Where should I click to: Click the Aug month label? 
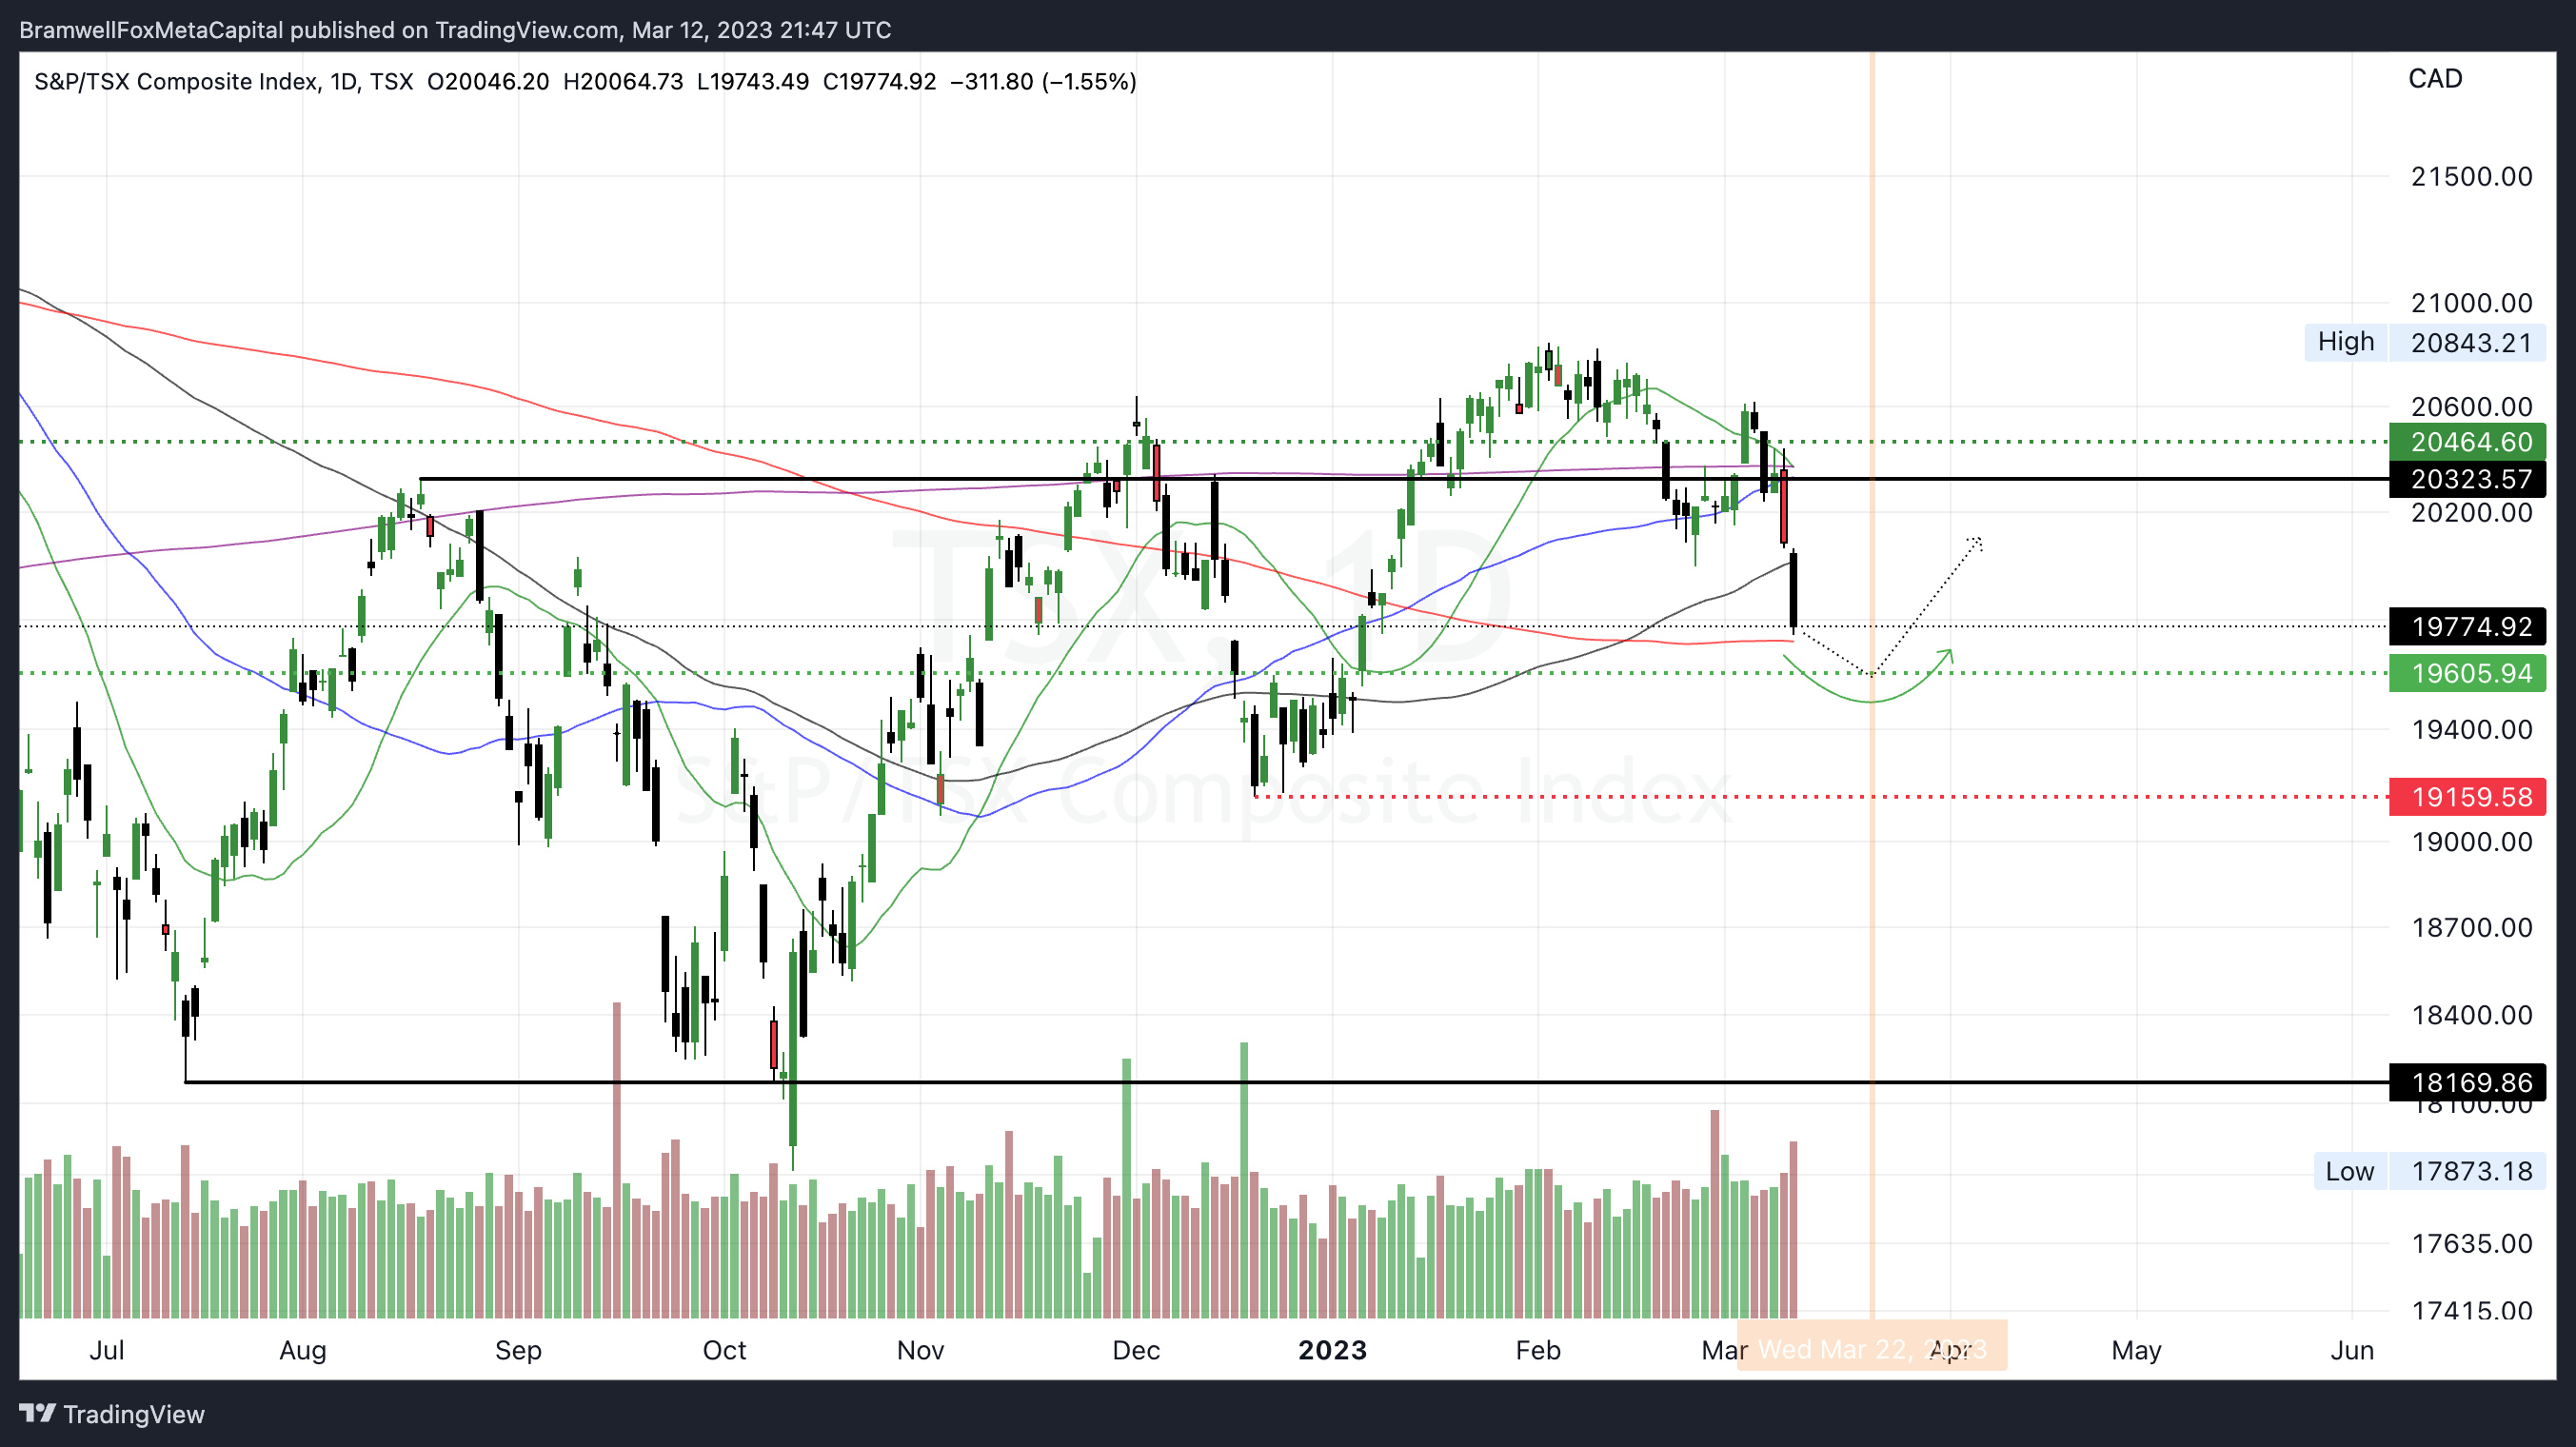coord(302,1350)
